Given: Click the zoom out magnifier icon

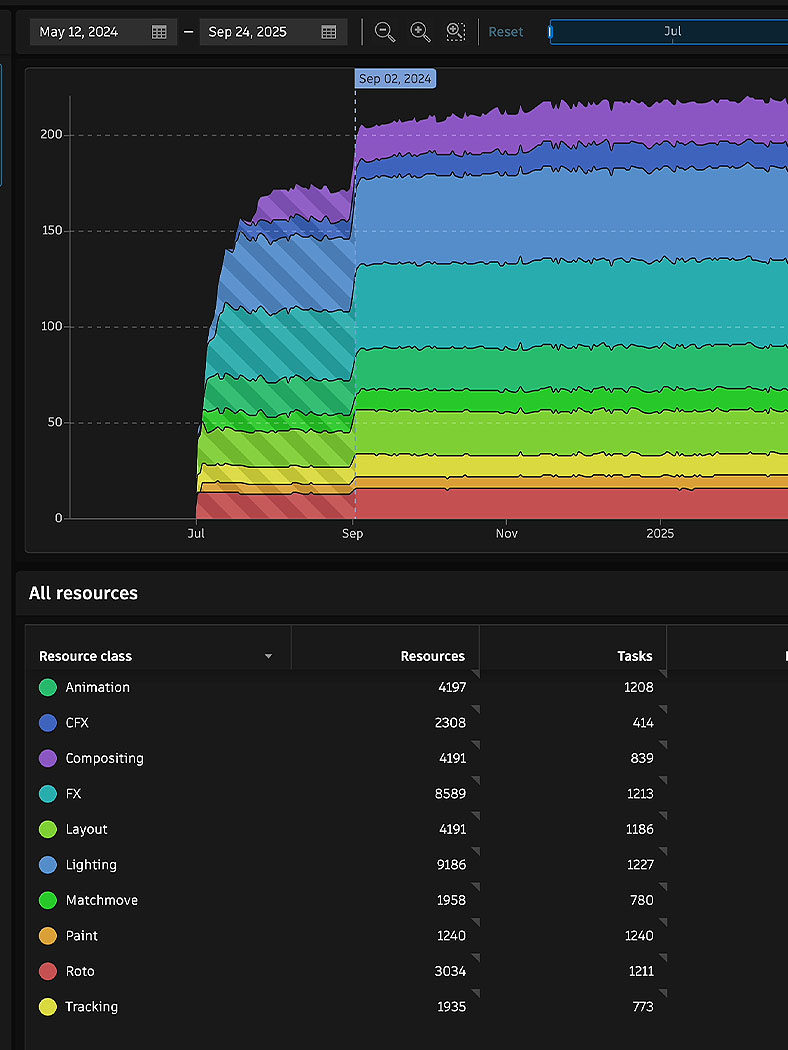Looking at the screenshot, I should click(385, 31).
